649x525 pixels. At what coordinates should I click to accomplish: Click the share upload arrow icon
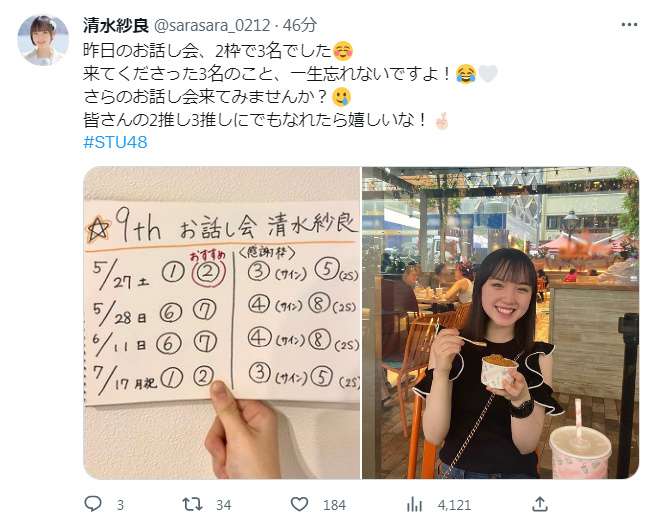click(x=540, y=504)
